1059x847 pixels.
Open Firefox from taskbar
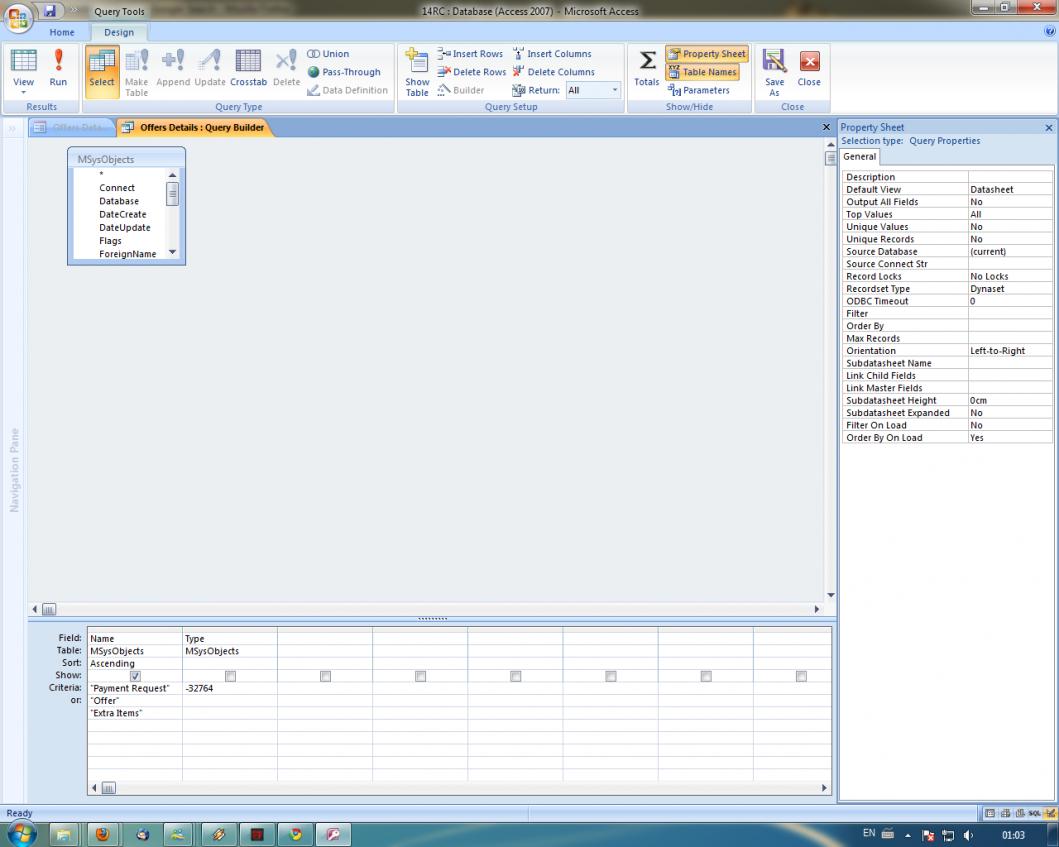click(103, 835)
